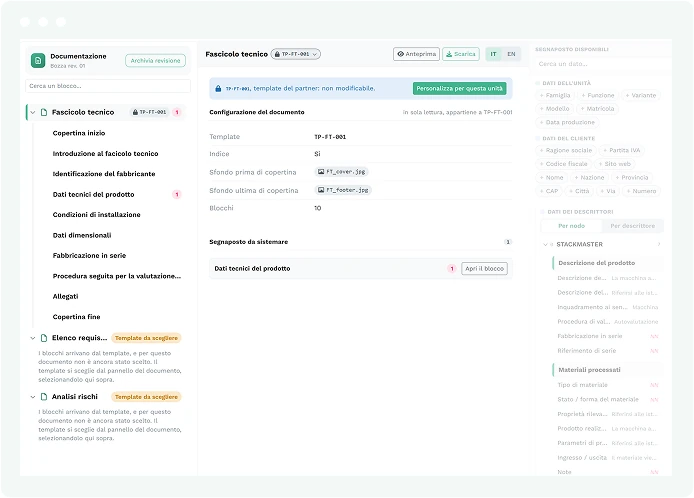This screenshot has height=498, width=694.
Task: Collapse the STACKMASTER node chevron
Action: pos(545,244)
